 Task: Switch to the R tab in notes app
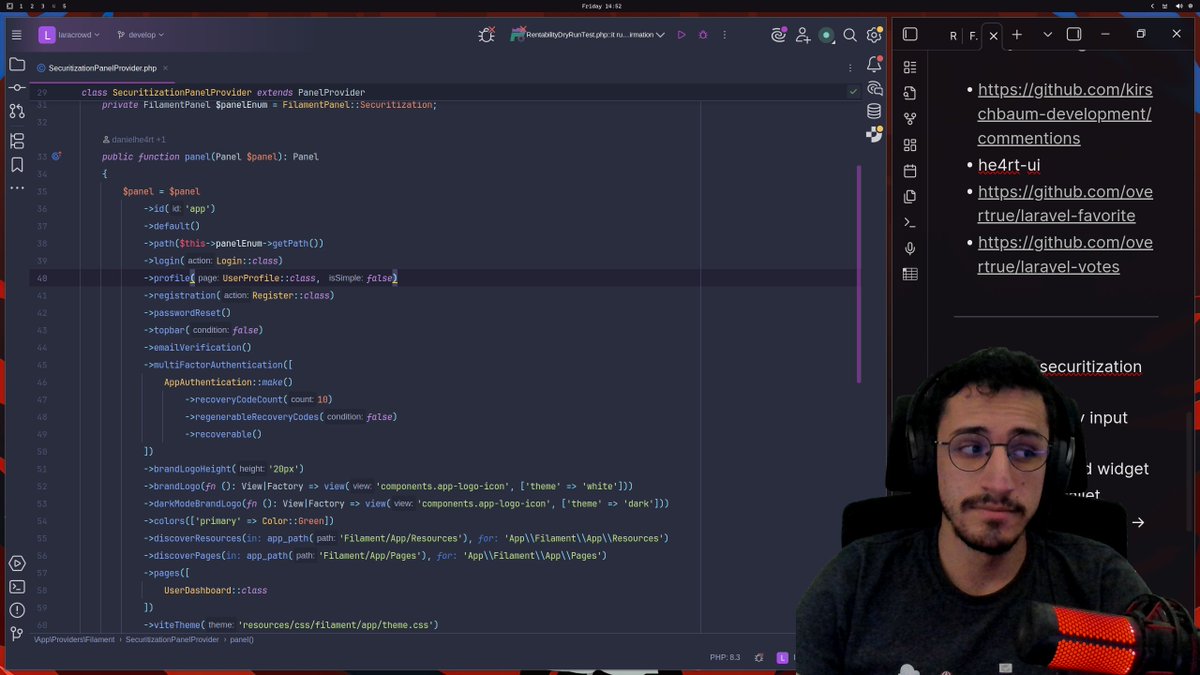click(x=953, y=35)
